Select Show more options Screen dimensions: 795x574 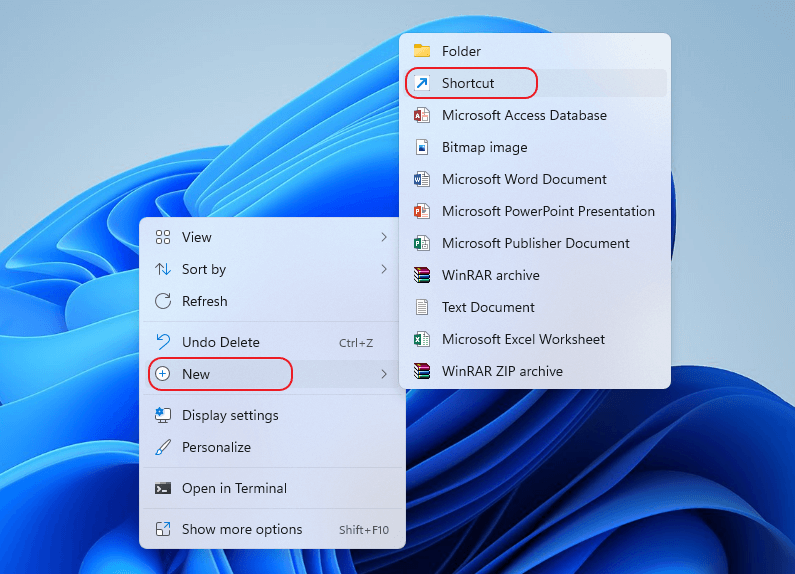pyautogui.click(x=272, y=529)
